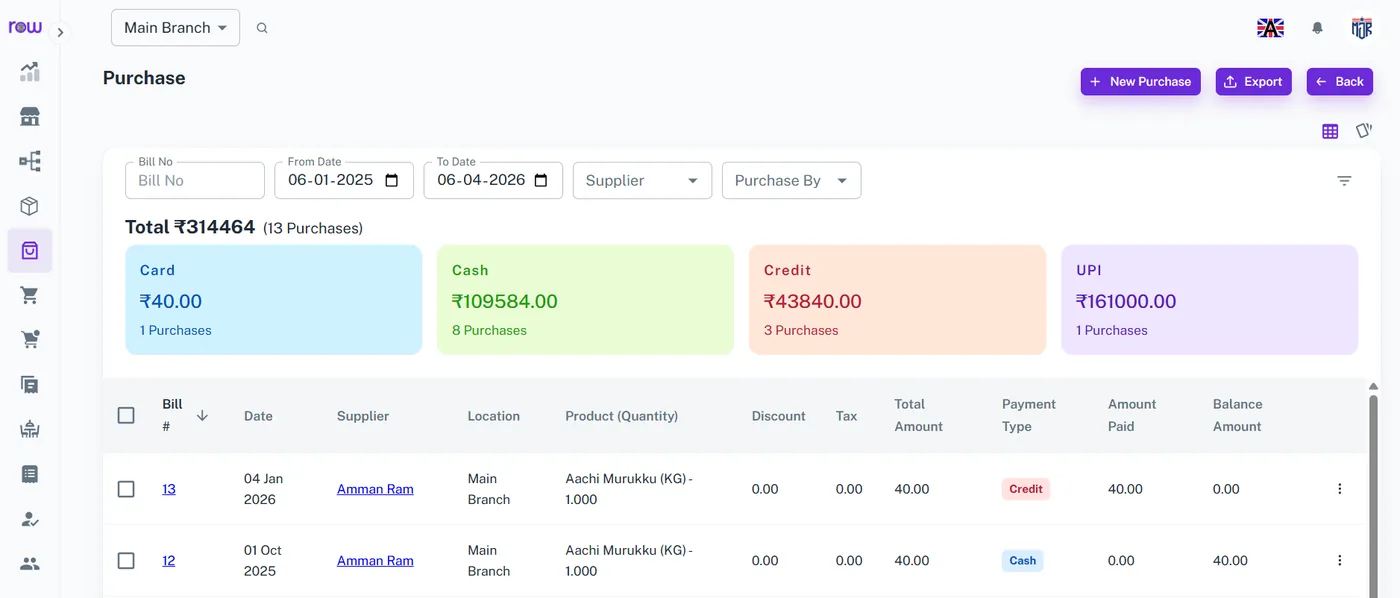Click the Amount Paid column header
This screenshot has height=598, width=1400.
click(x=1132, y=415)
